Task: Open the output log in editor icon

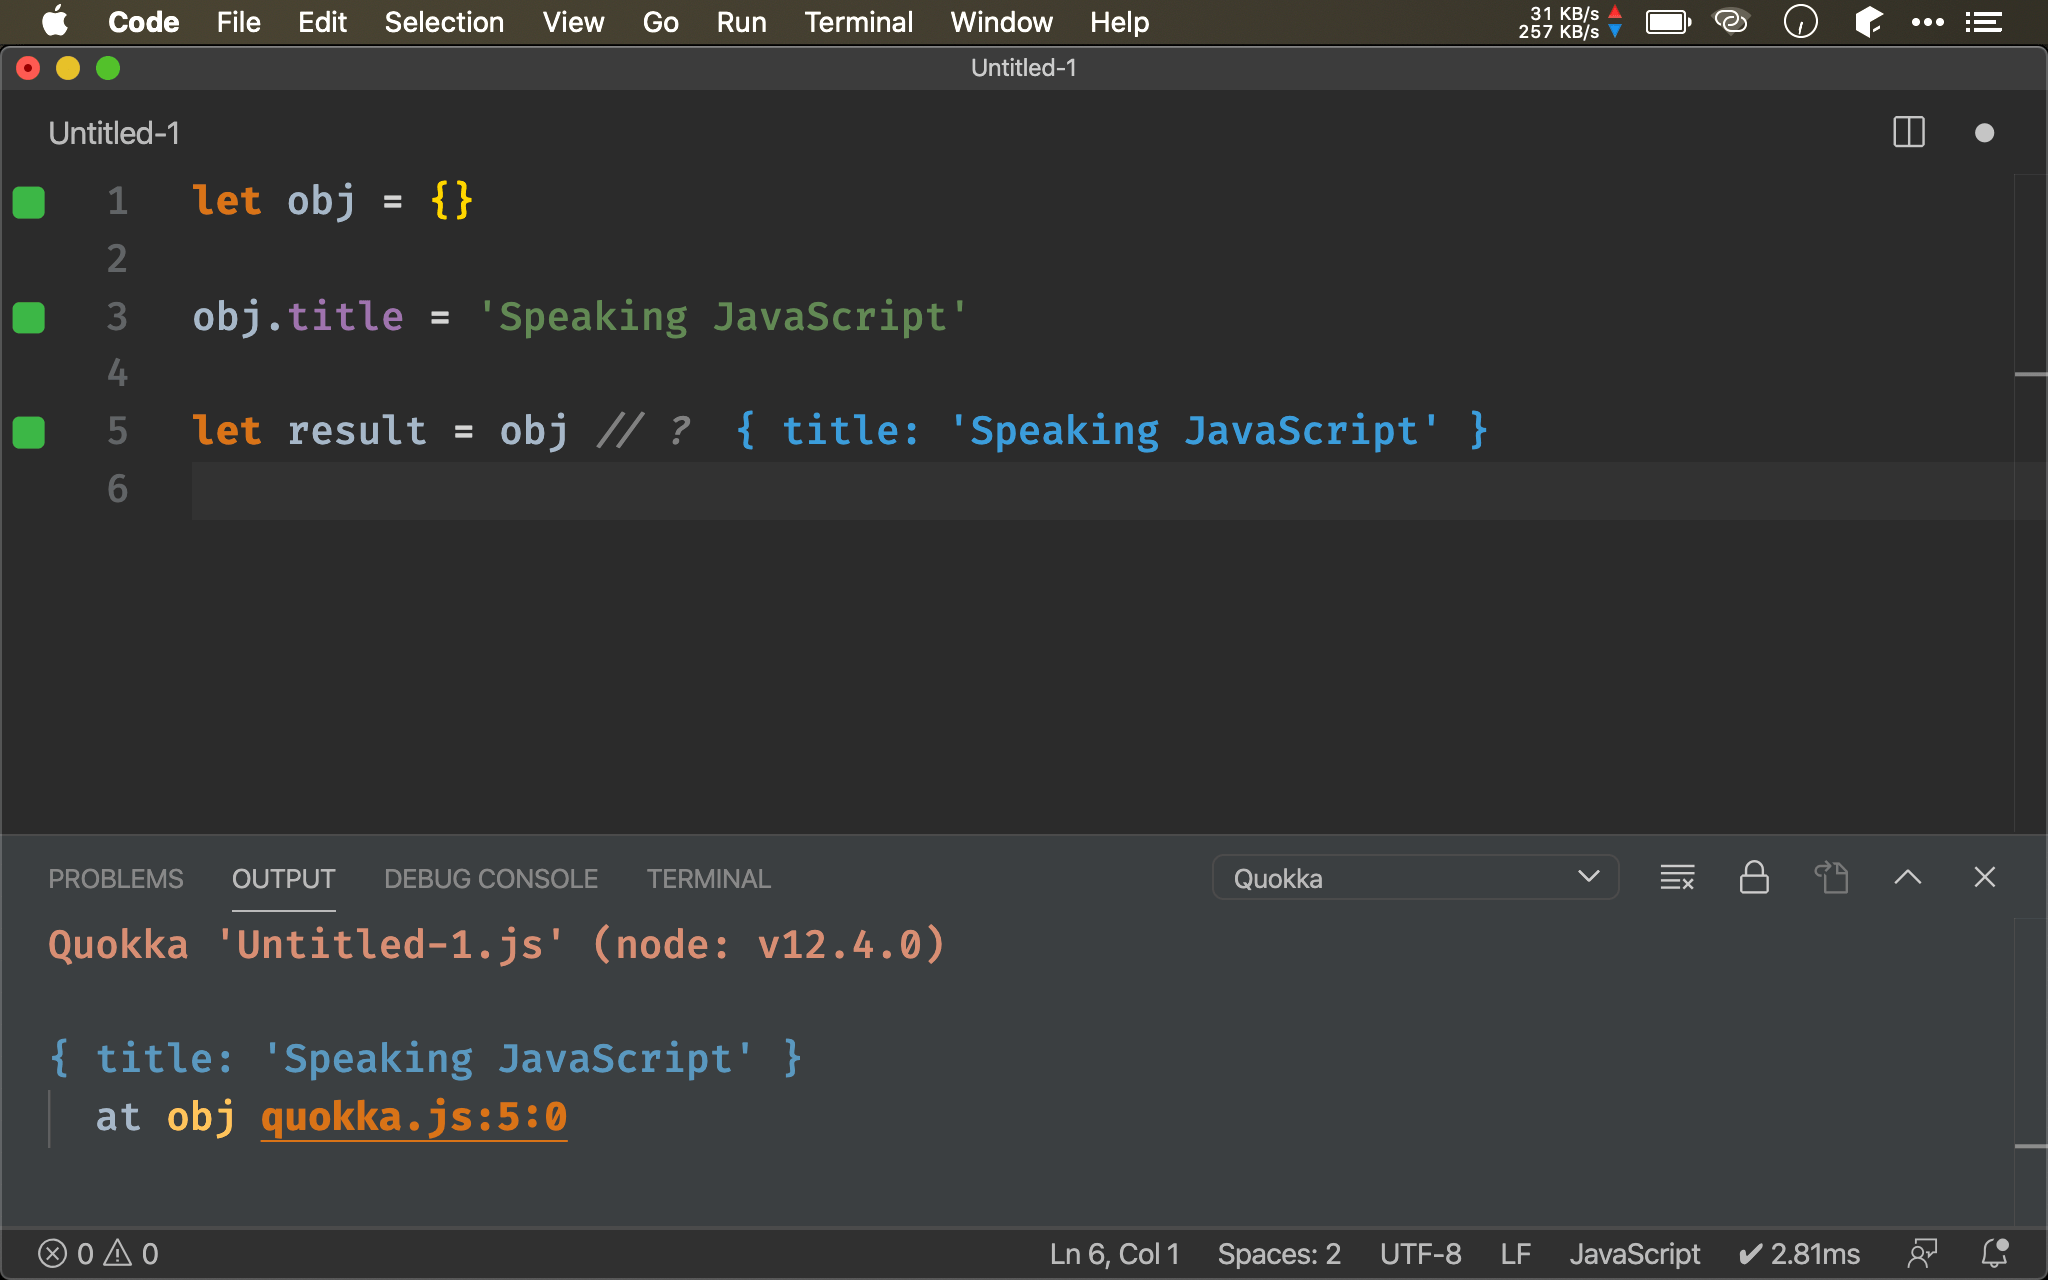Action: point(1831,878)
